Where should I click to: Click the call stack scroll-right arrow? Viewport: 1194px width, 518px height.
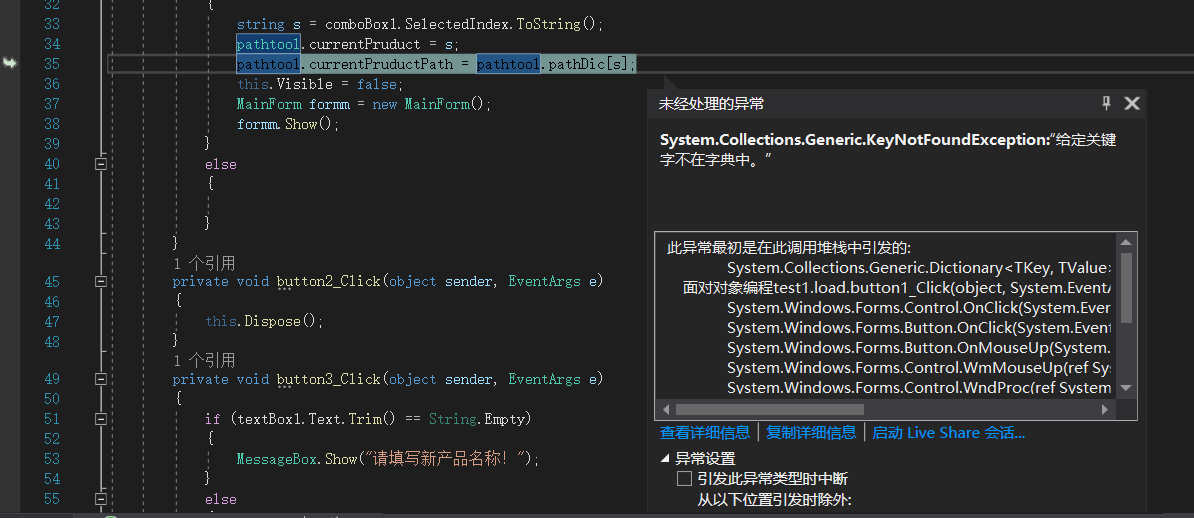coord(1105,409)
